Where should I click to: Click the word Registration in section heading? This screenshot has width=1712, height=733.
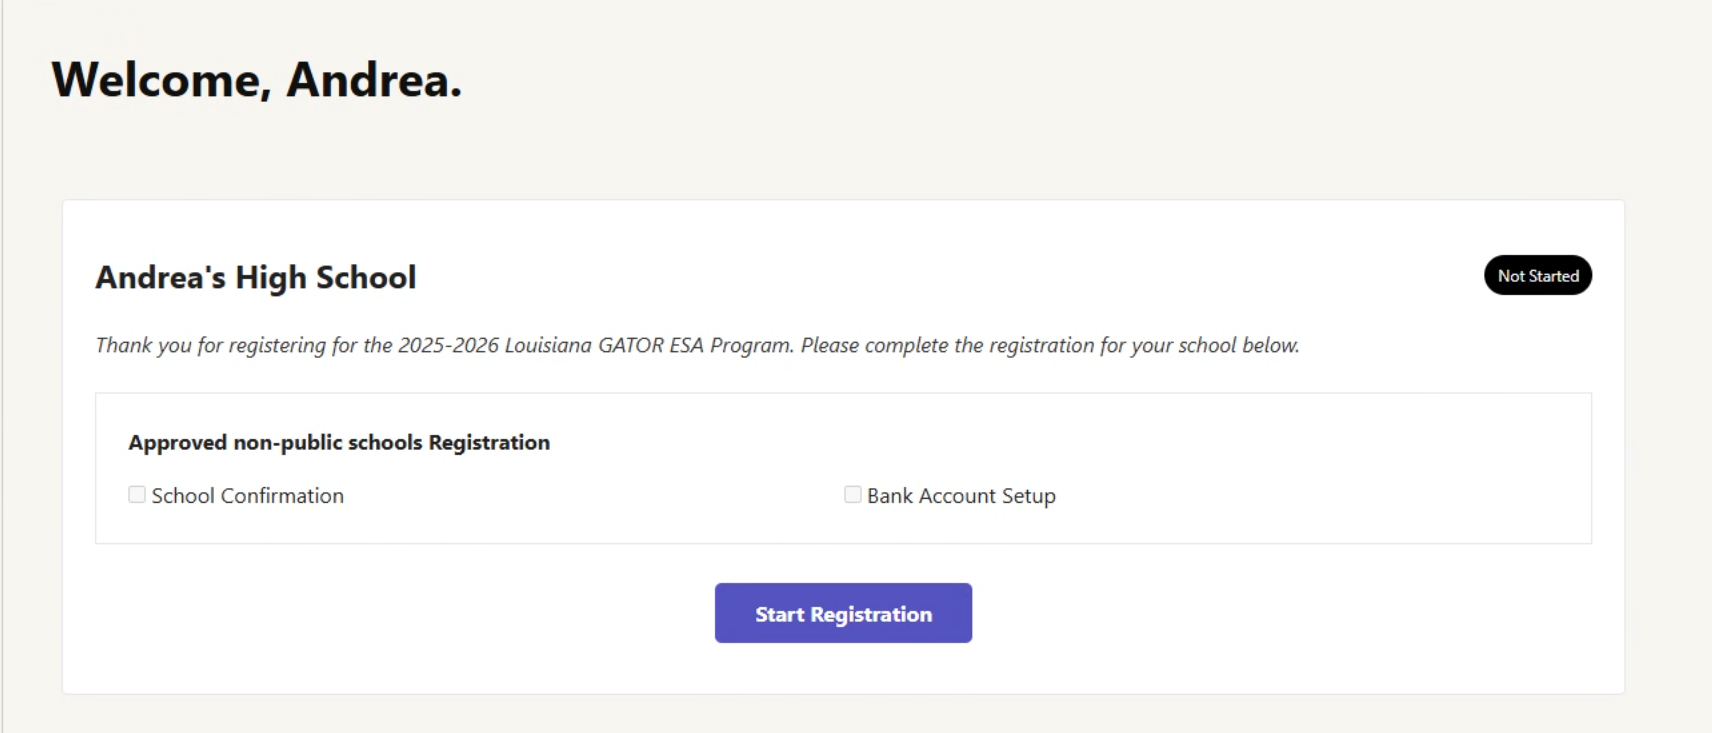489,443
